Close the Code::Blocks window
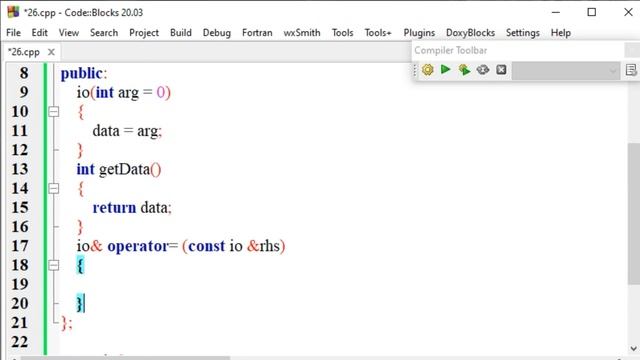Screen dimensions: 640x360 click(628, 12)
